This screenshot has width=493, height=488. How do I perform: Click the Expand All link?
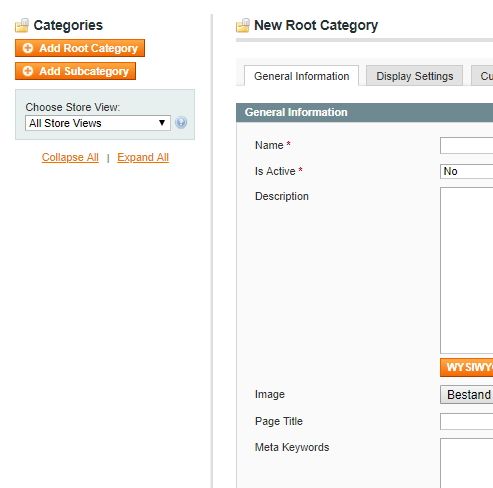point(143,157)
